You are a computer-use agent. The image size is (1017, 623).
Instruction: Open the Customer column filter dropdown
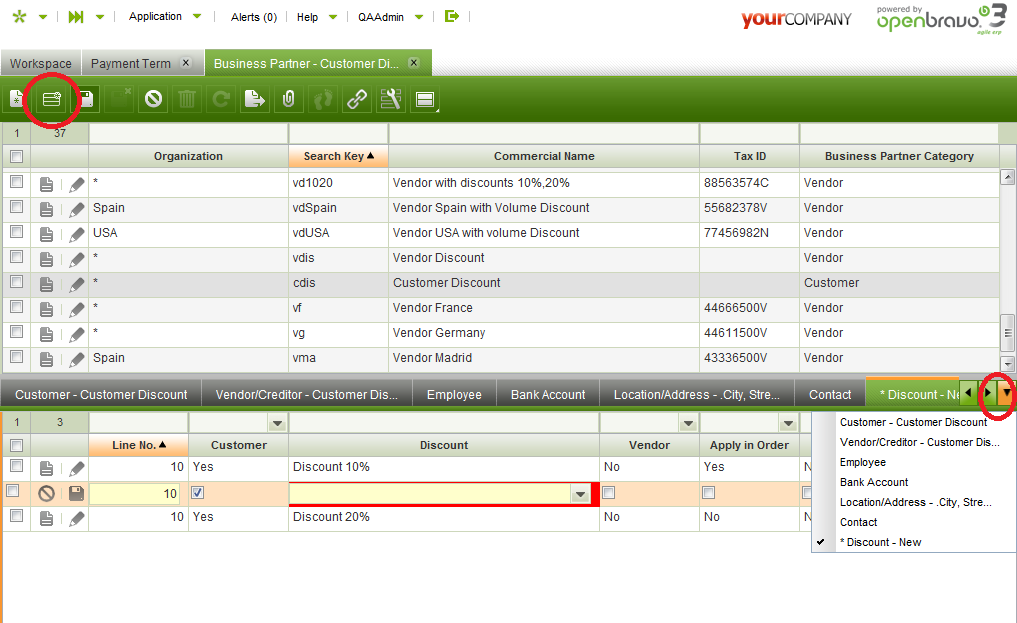pos(277,423)
